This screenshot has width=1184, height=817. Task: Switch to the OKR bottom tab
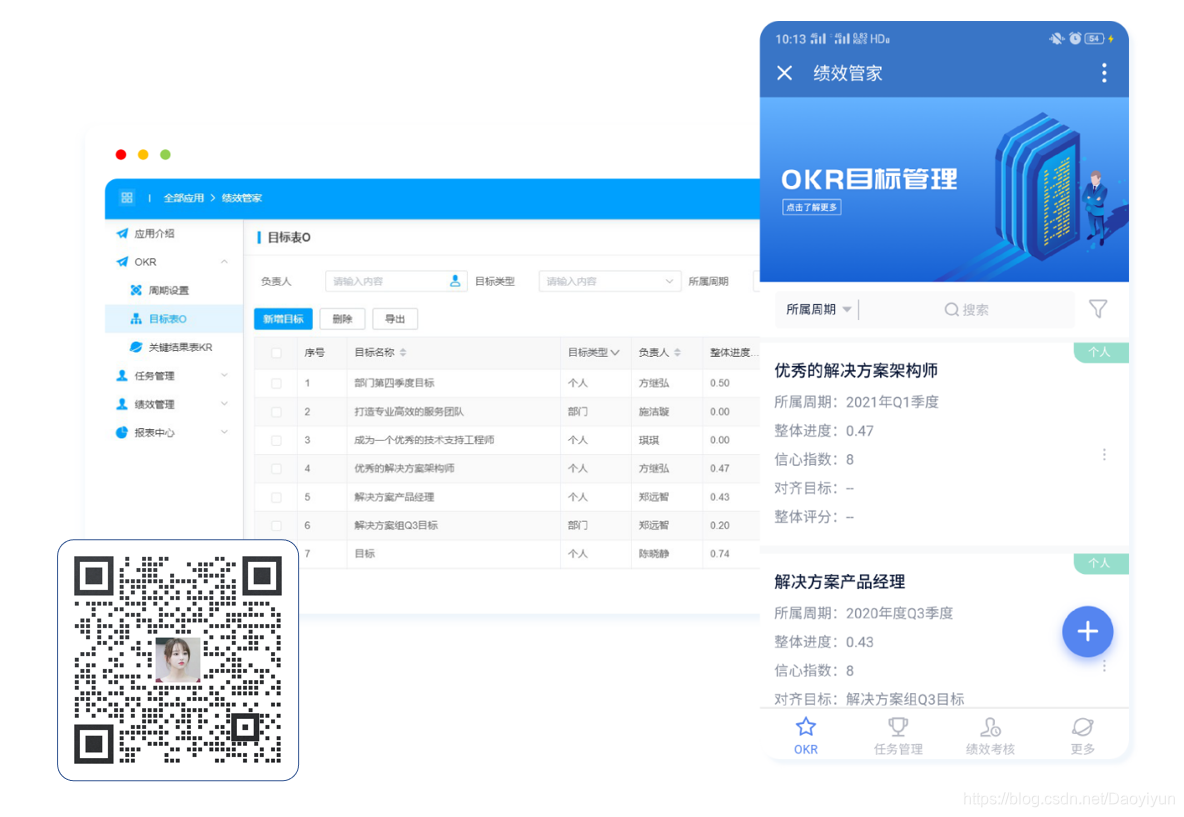pyautogui.click(x=806, y=735)
